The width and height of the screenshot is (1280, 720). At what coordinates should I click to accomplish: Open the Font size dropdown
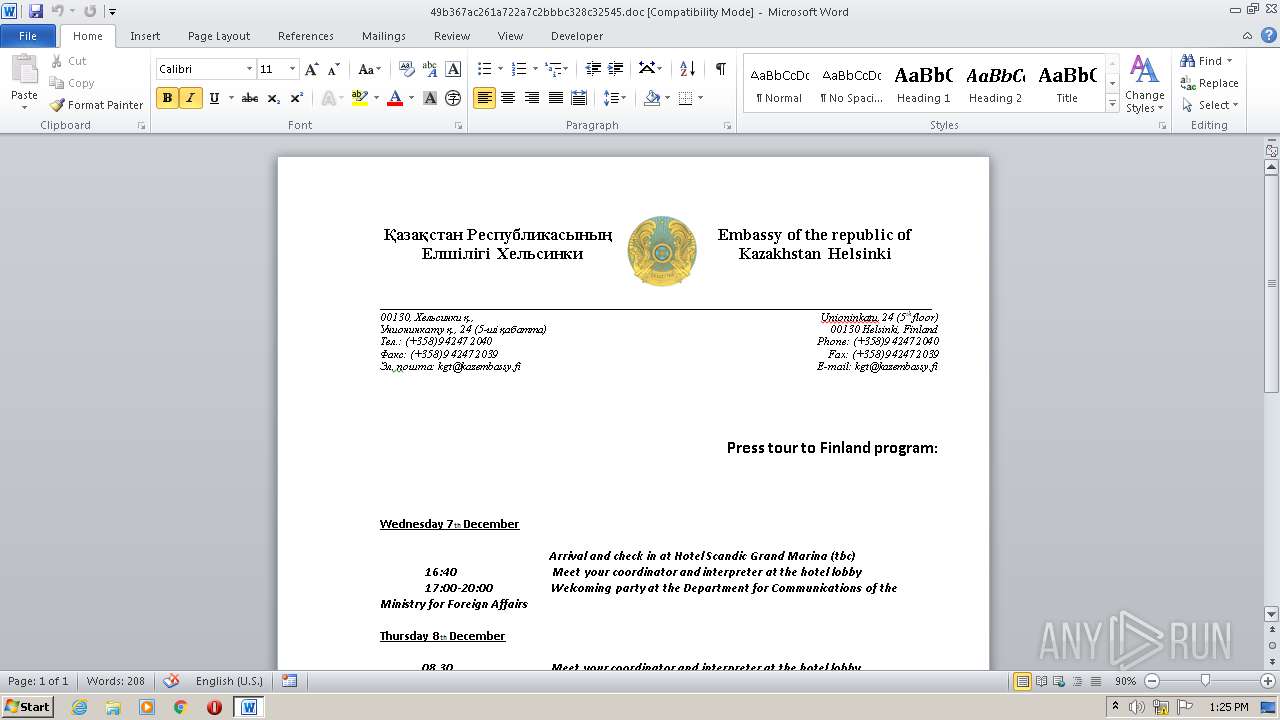tap(292, 69)
